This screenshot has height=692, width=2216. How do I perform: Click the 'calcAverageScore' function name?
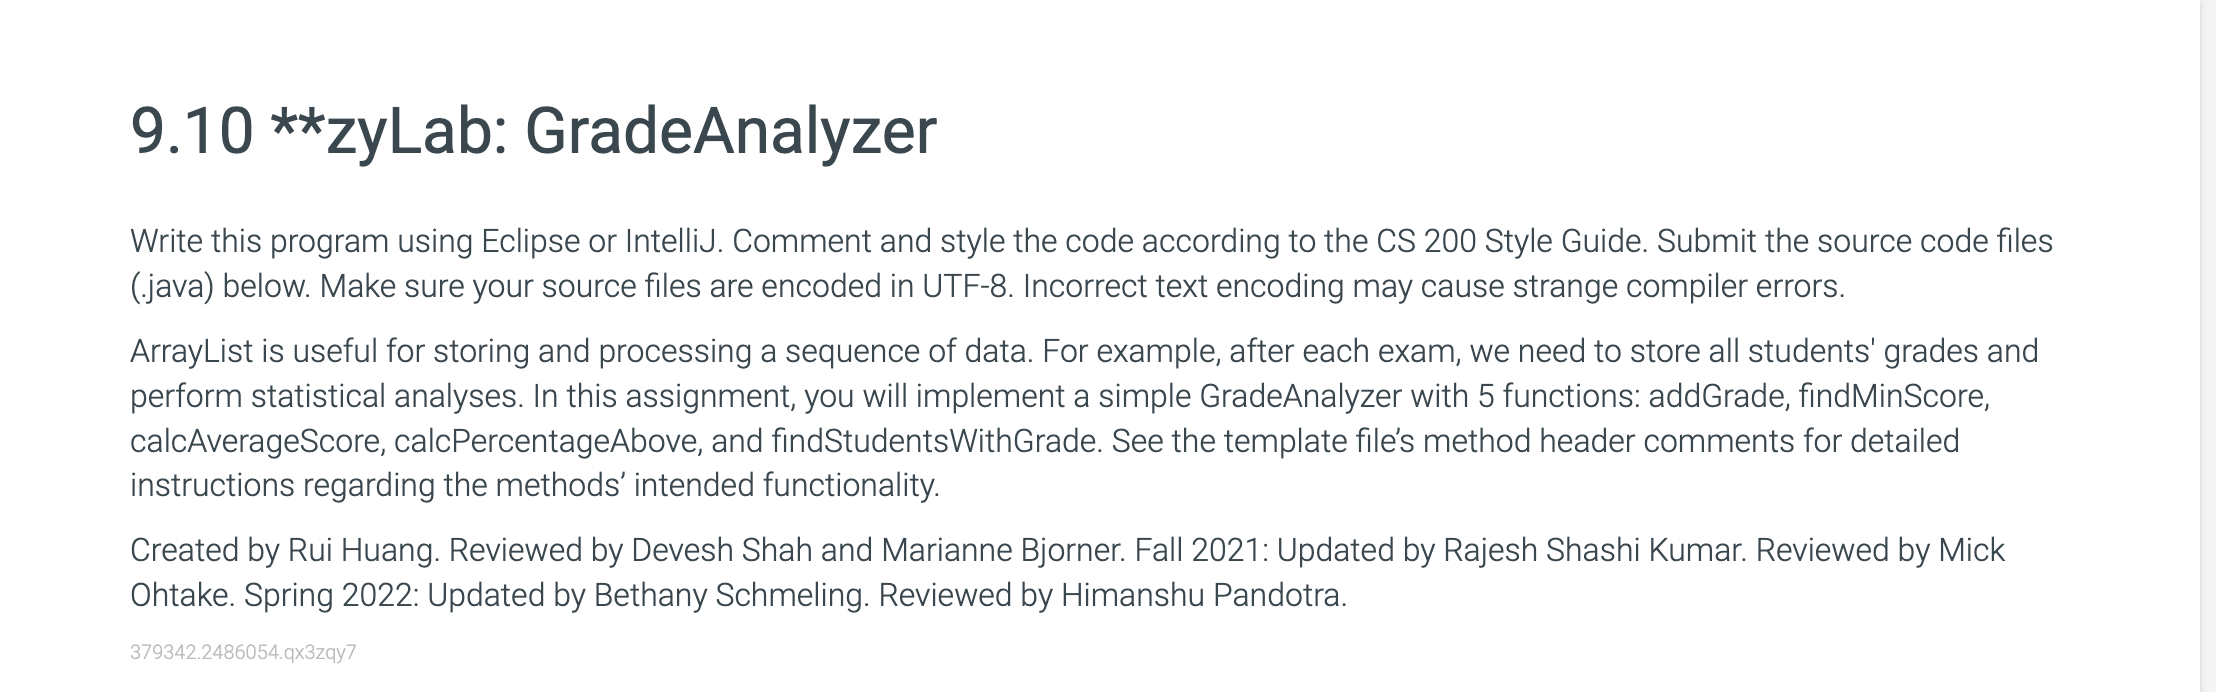[256, 441]
